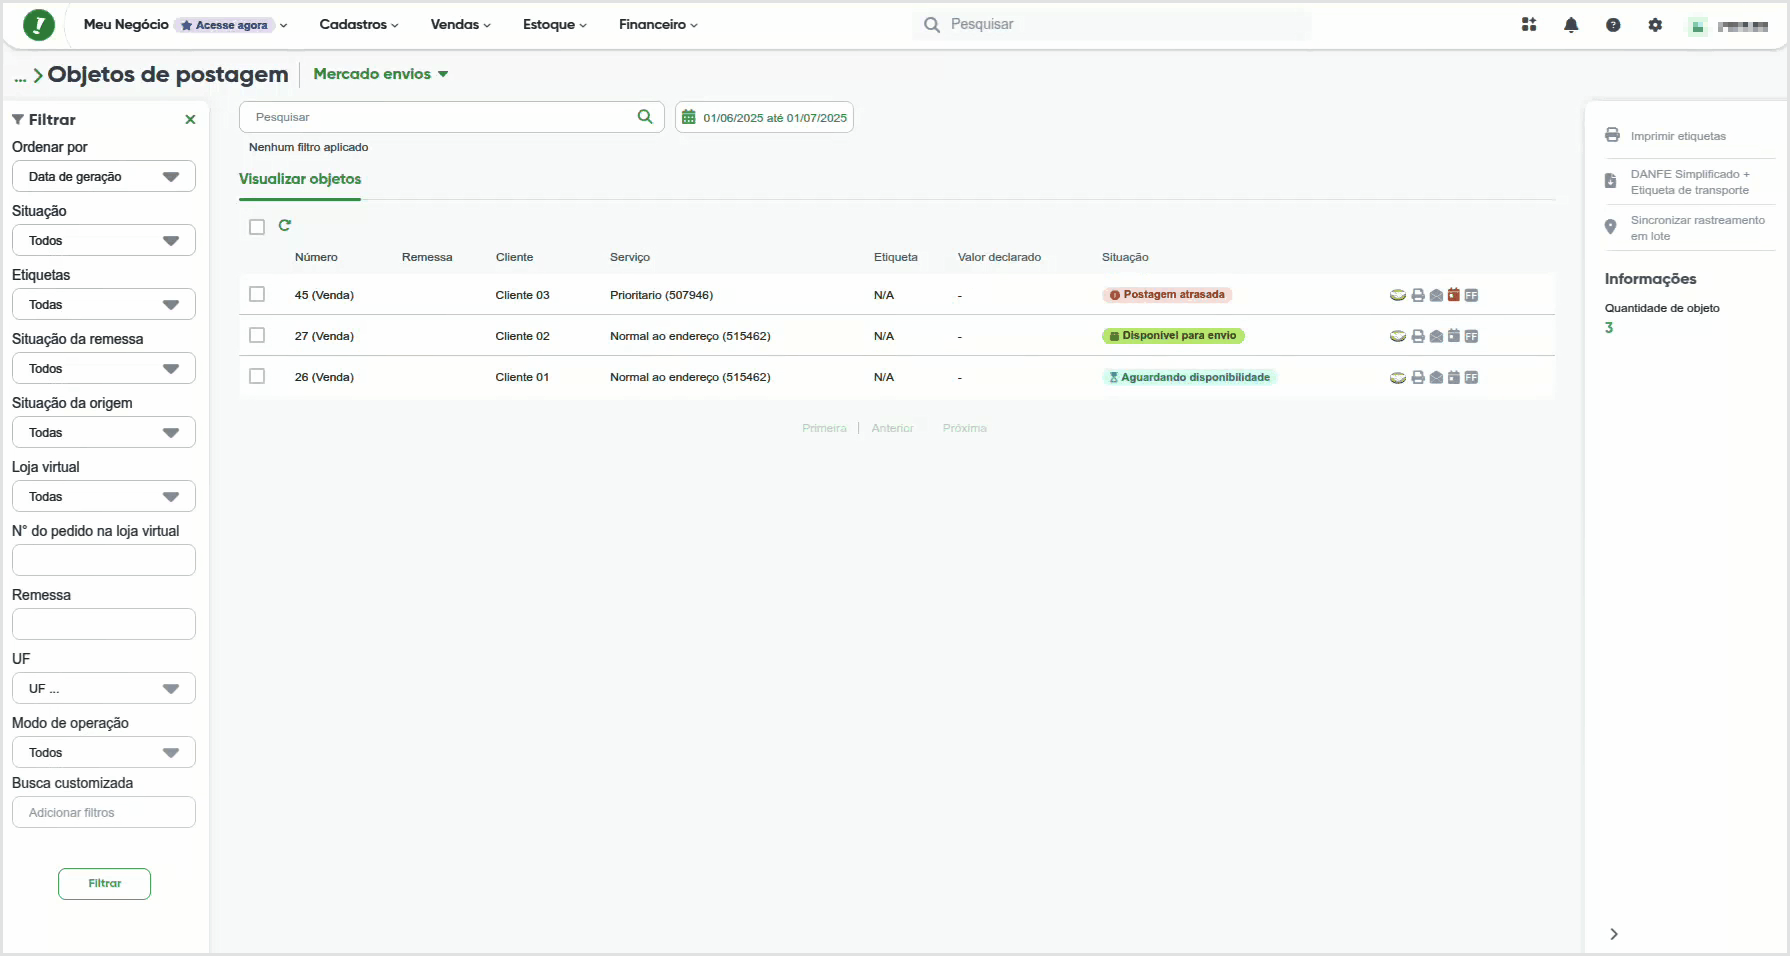Click the refresh icon above the table

(x=285, y=226)
